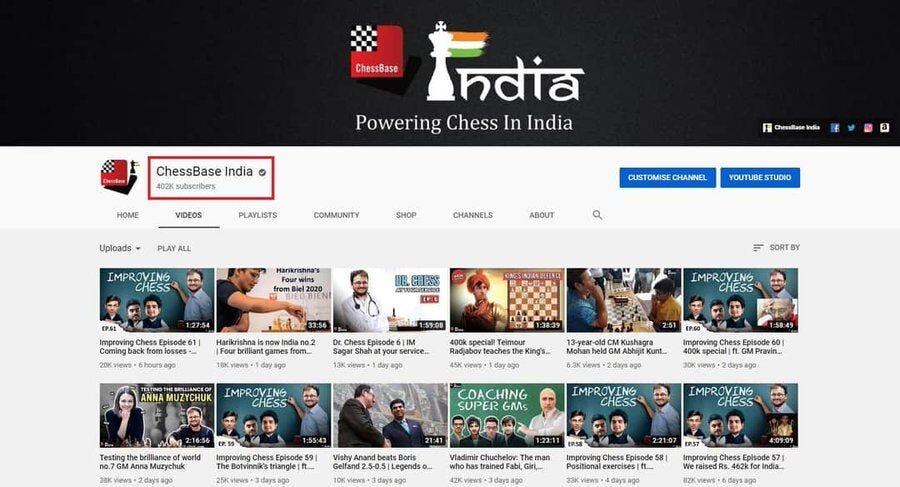The width and height of the screenshot is (900, 487).
Task: Click the Customise Channel button
Action: (x=668, y=177)
